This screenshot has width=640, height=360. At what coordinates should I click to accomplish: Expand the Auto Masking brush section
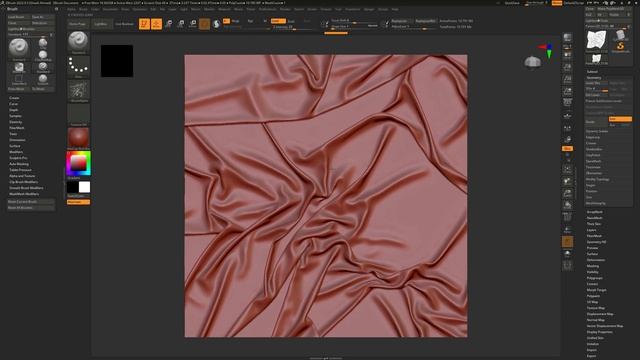pos(19,164)
